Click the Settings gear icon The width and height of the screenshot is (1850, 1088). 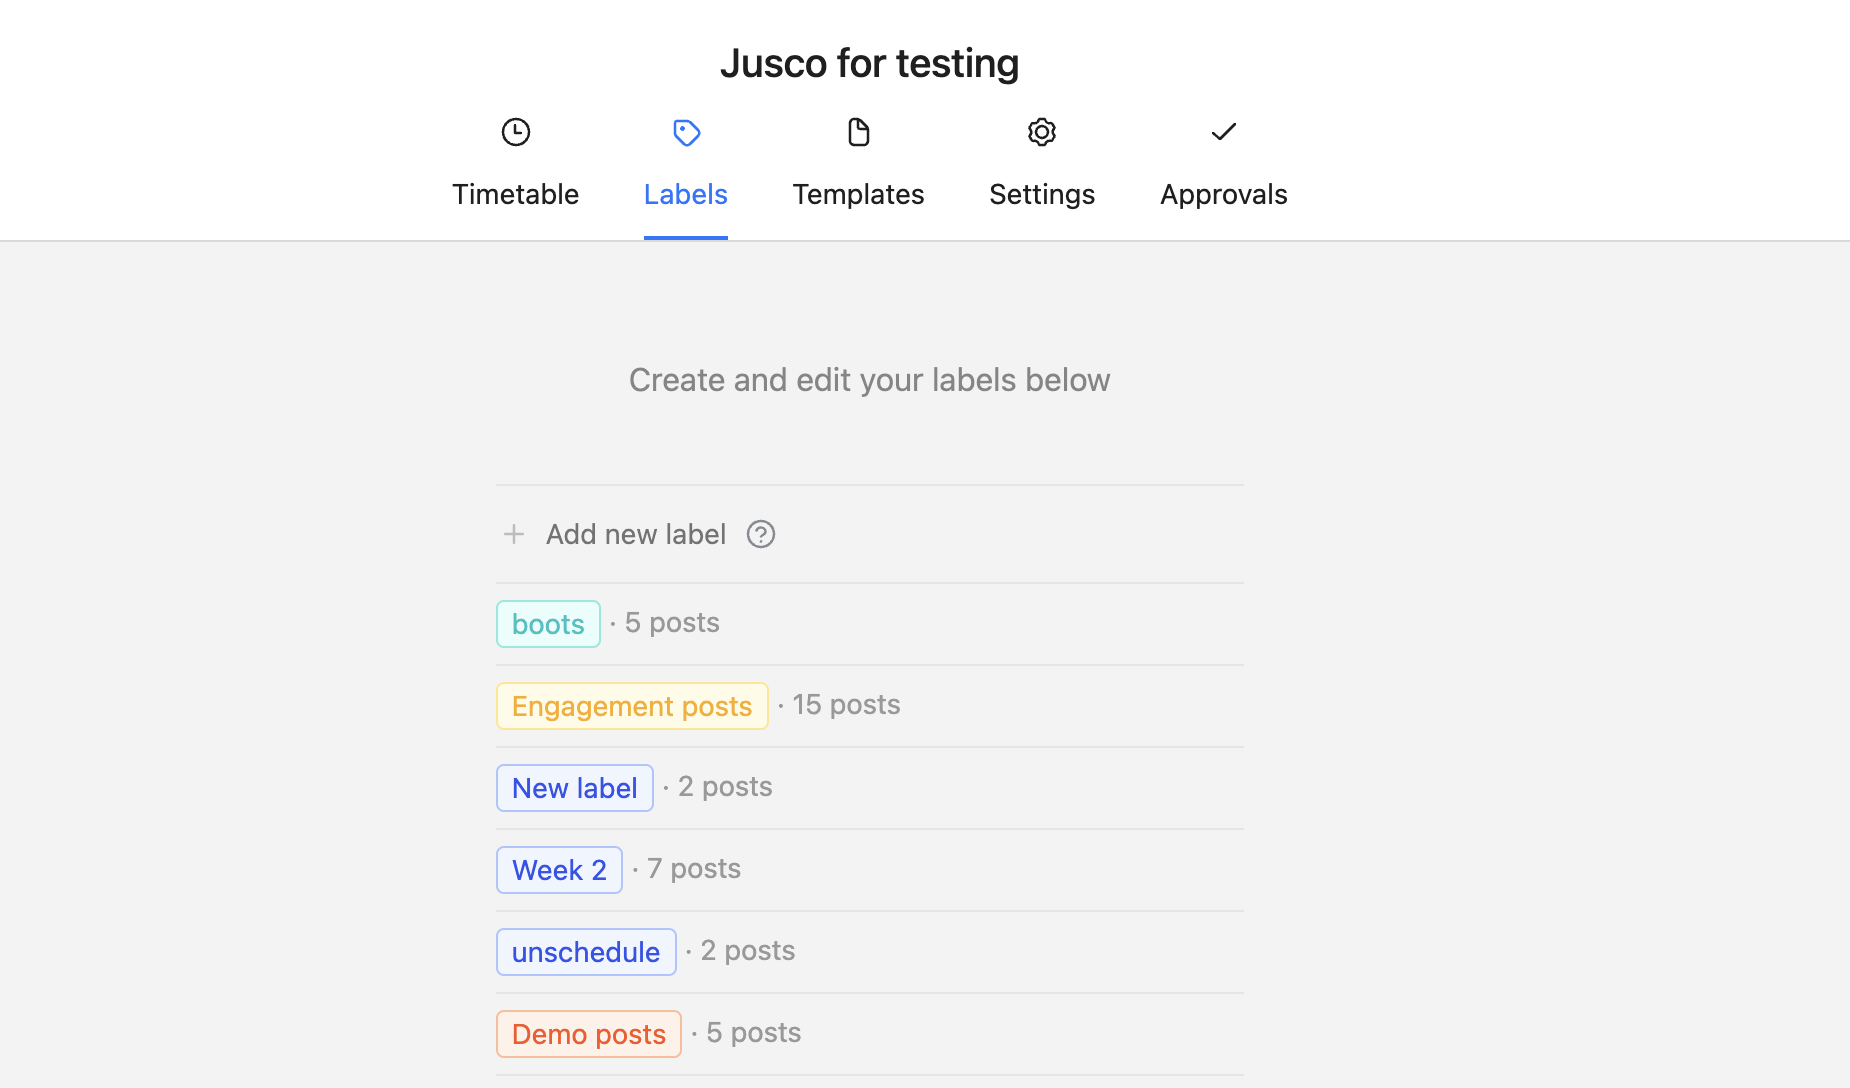coord(1042,132)
